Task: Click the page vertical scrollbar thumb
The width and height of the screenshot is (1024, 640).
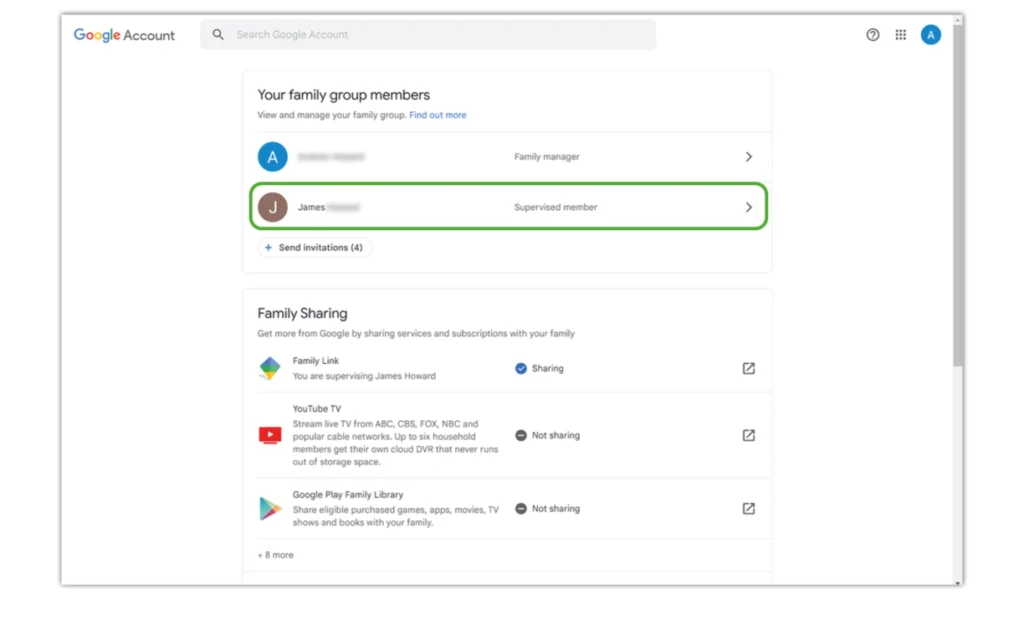Action: [x=957, y=196]
